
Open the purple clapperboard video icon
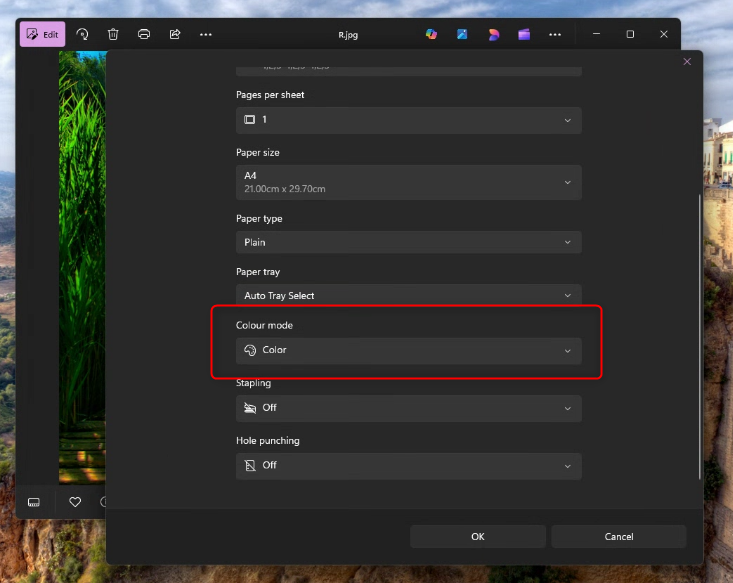coord(524,34)
